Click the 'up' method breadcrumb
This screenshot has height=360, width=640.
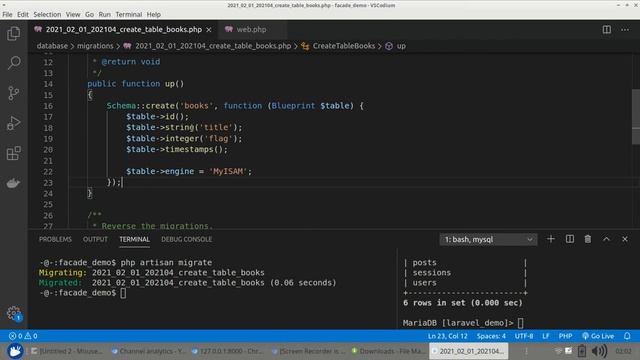(x=401, y=46)
